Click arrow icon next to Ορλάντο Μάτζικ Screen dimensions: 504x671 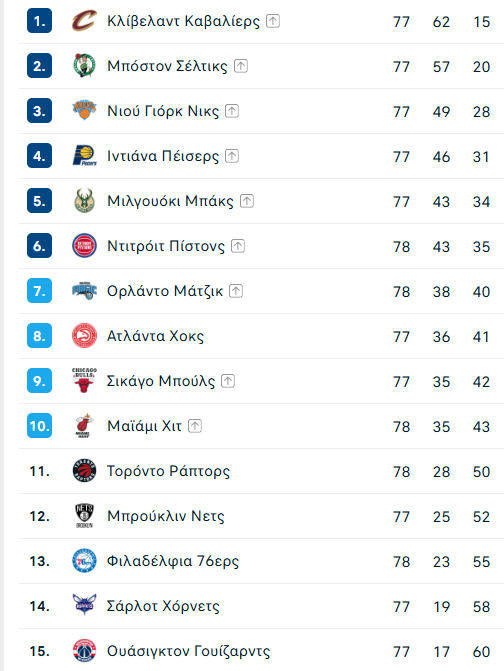(x=236, y=291)
